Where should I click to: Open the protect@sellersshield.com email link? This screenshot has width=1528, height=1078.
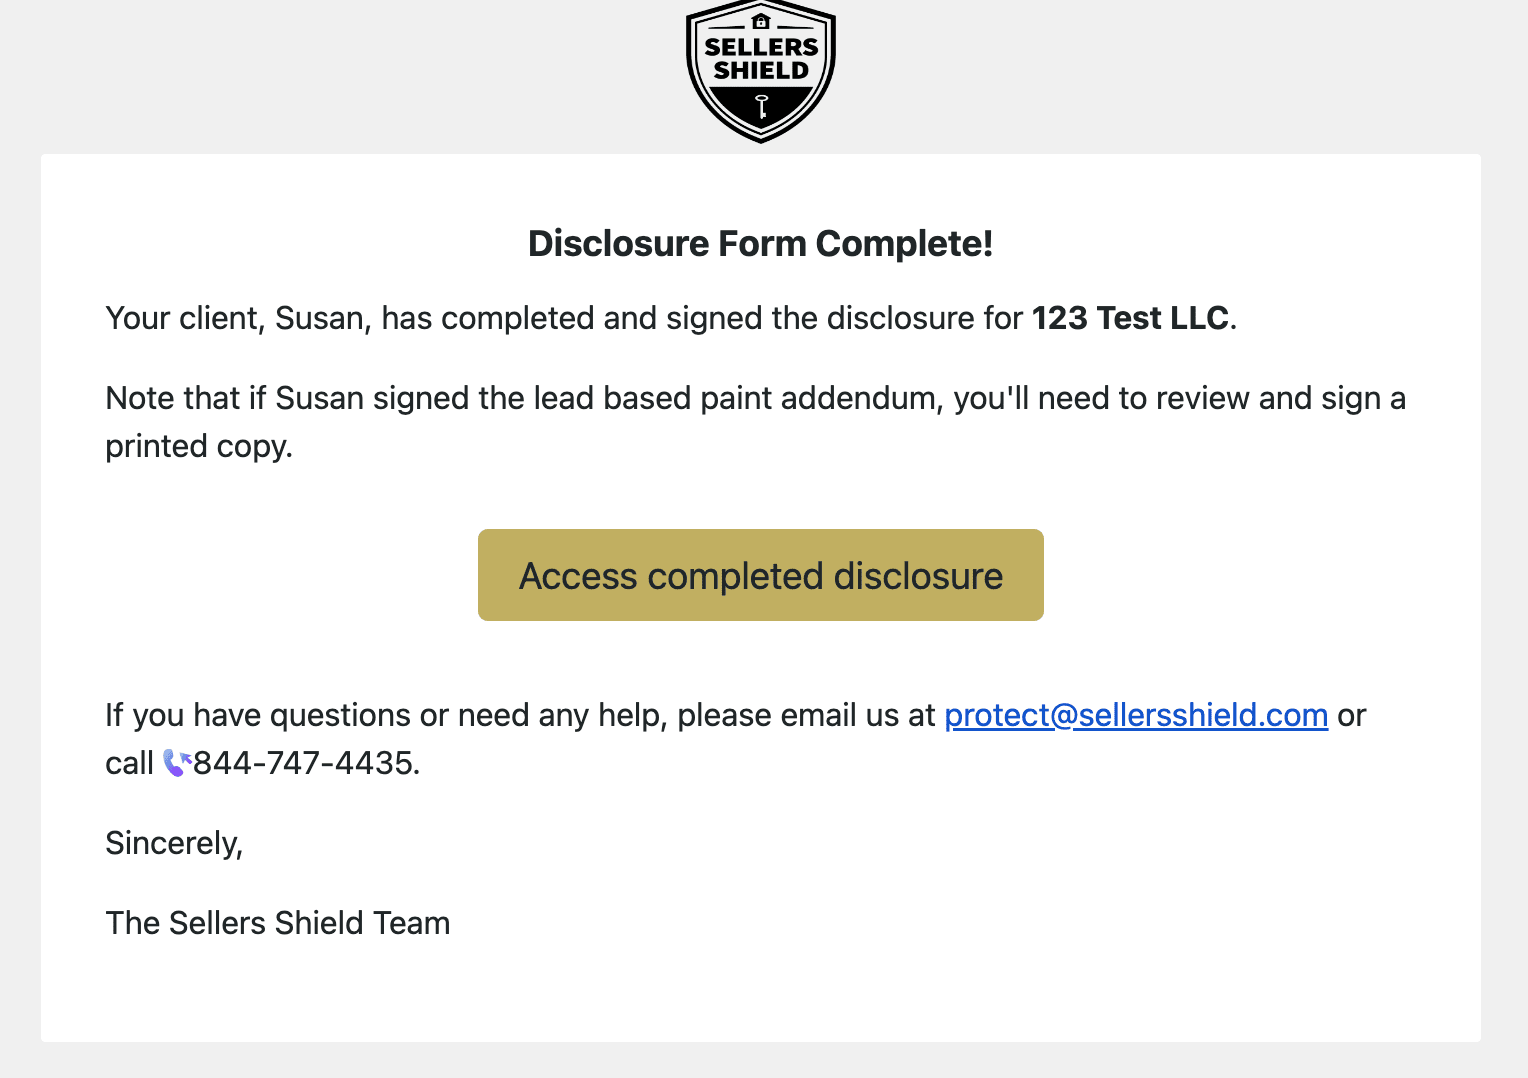click(1136, 715)
